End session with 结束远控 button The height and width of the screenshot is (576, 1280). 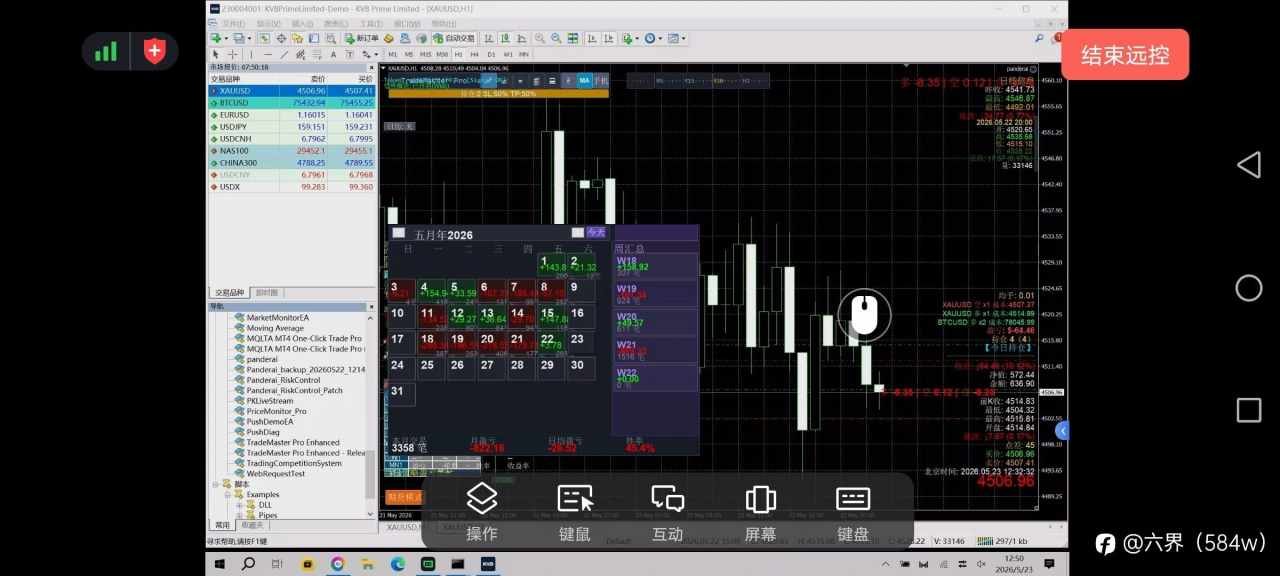pyautogui.click(x=1125, y=54)
